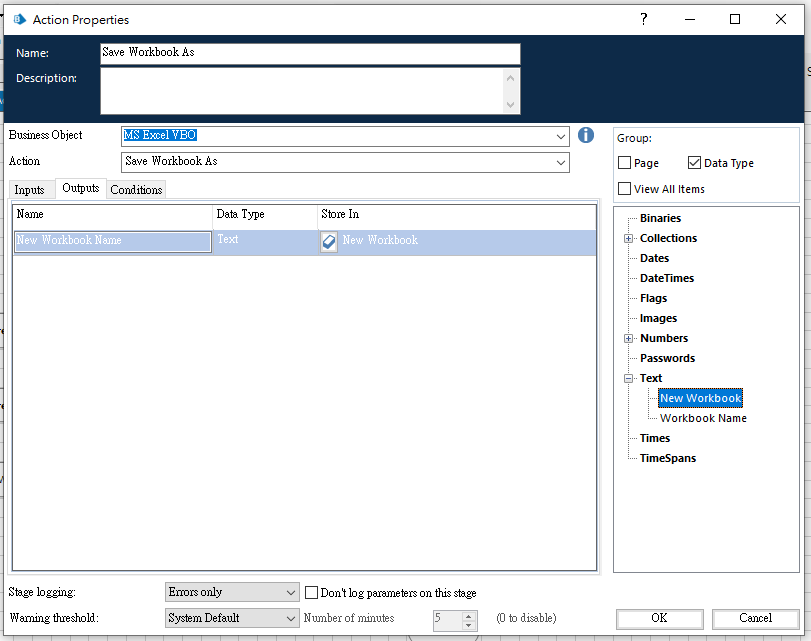
Task: Click into the Description text area
Action: pos(302,91)
